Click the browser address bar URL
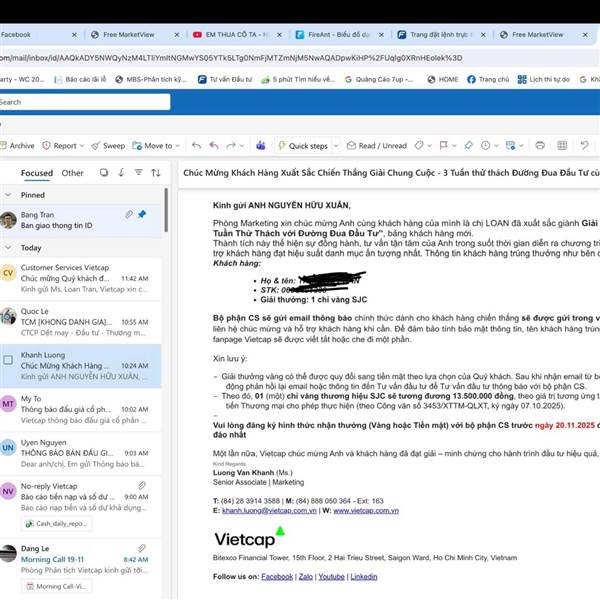The height and width of the screenshot is (600, 600). pos(231,58)
